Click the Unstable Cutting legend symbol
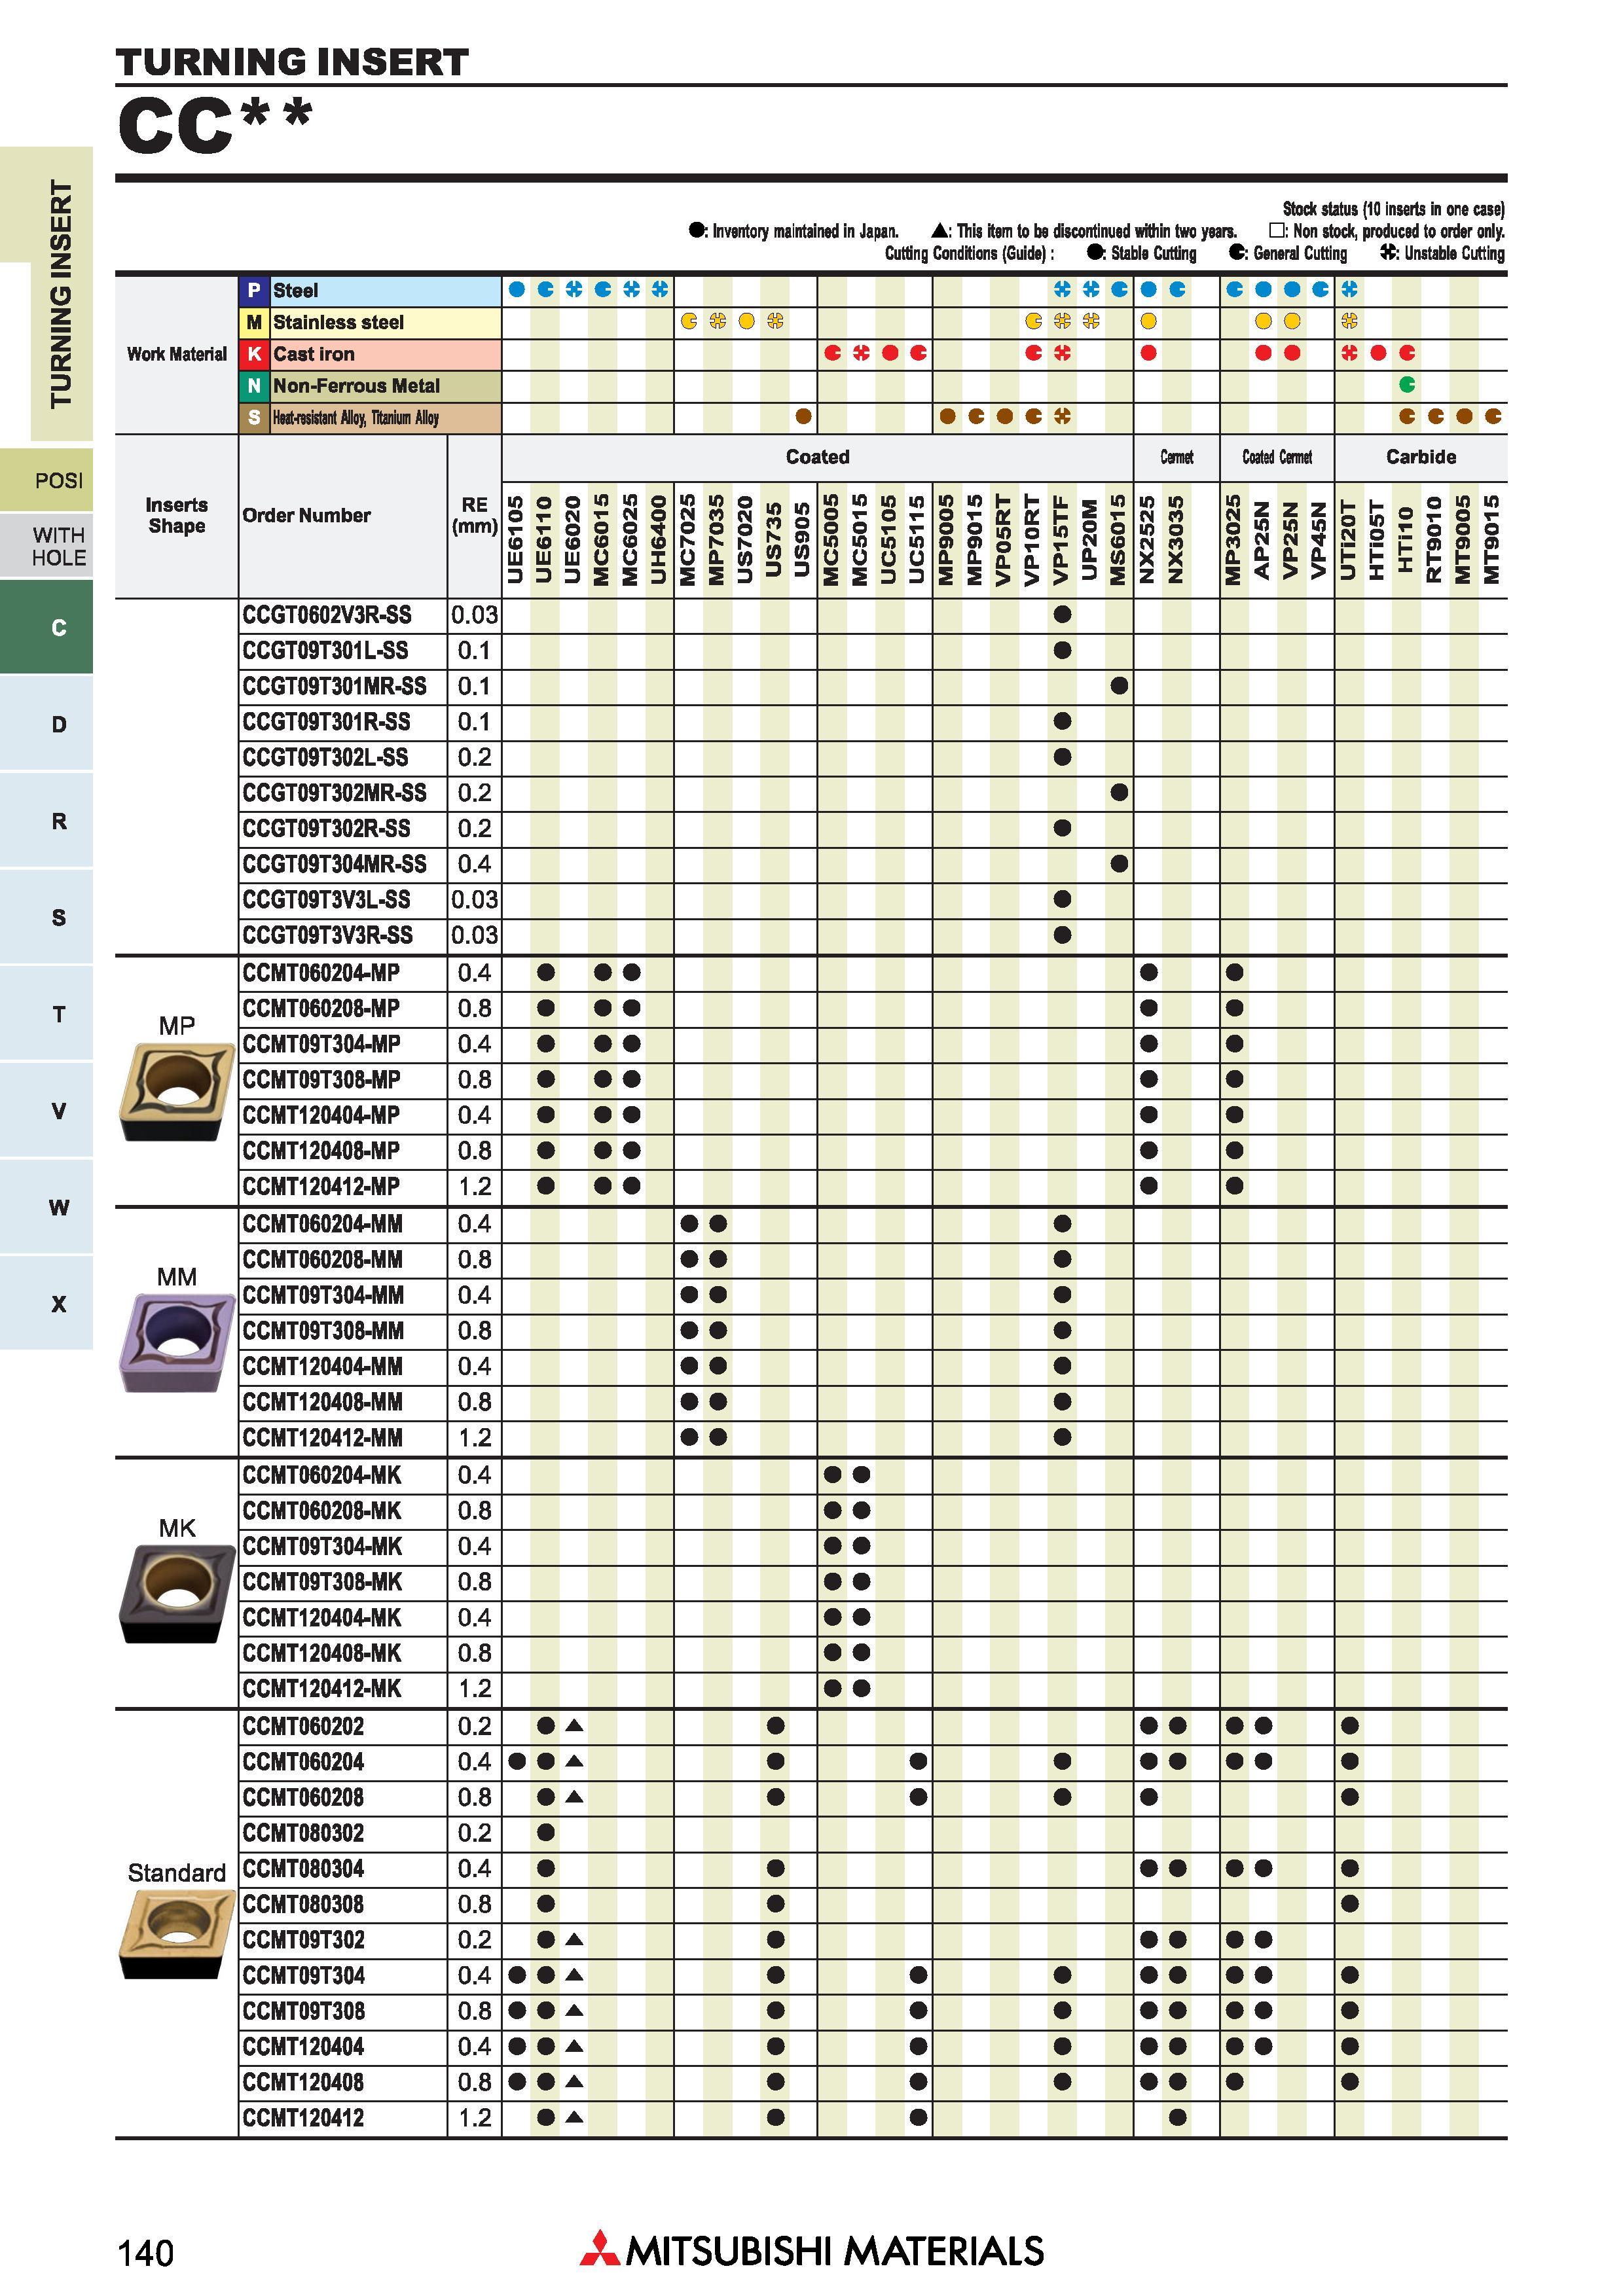The image size is (1623, 2296). 1389,253
